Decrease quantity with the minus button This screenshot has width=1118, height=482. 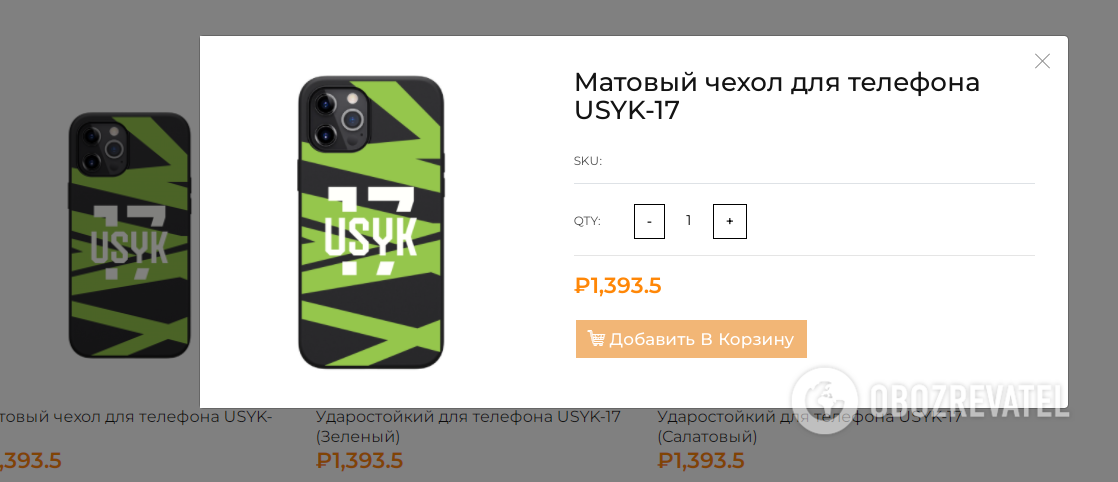[x=649, y=221]
